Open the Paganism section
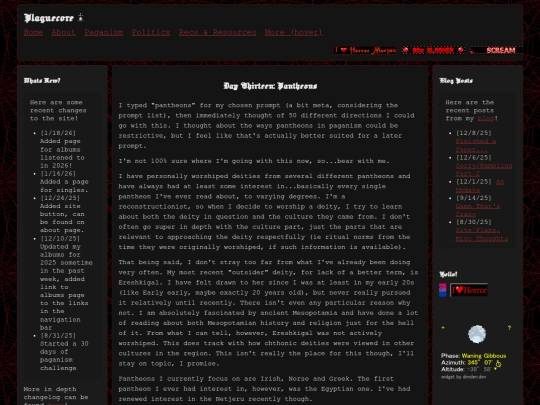Viewport: 540px width, 405px height. pyautogui.click(x=104, y=32)
